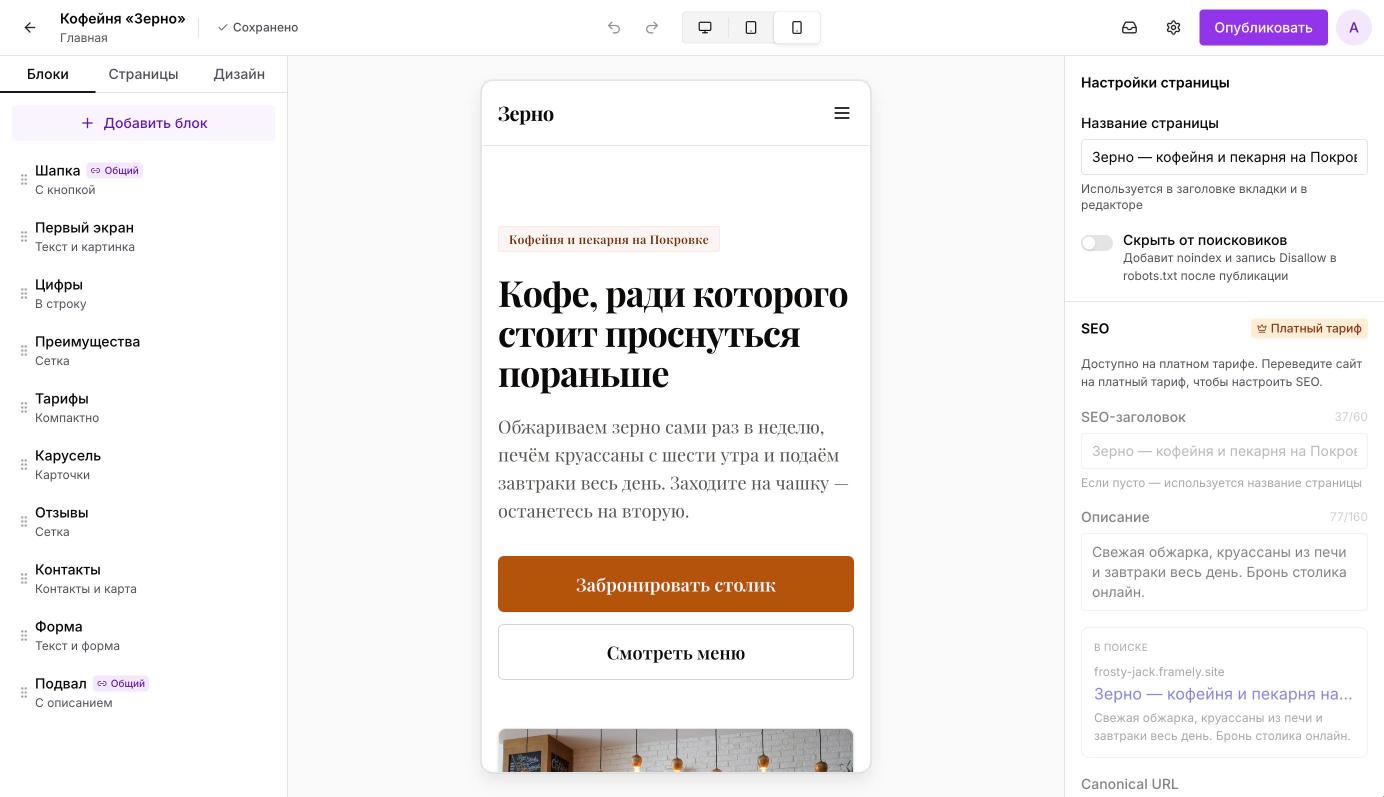Click the Описание text area
This screenshot has width=1384, height=797.
[1224, 572]
